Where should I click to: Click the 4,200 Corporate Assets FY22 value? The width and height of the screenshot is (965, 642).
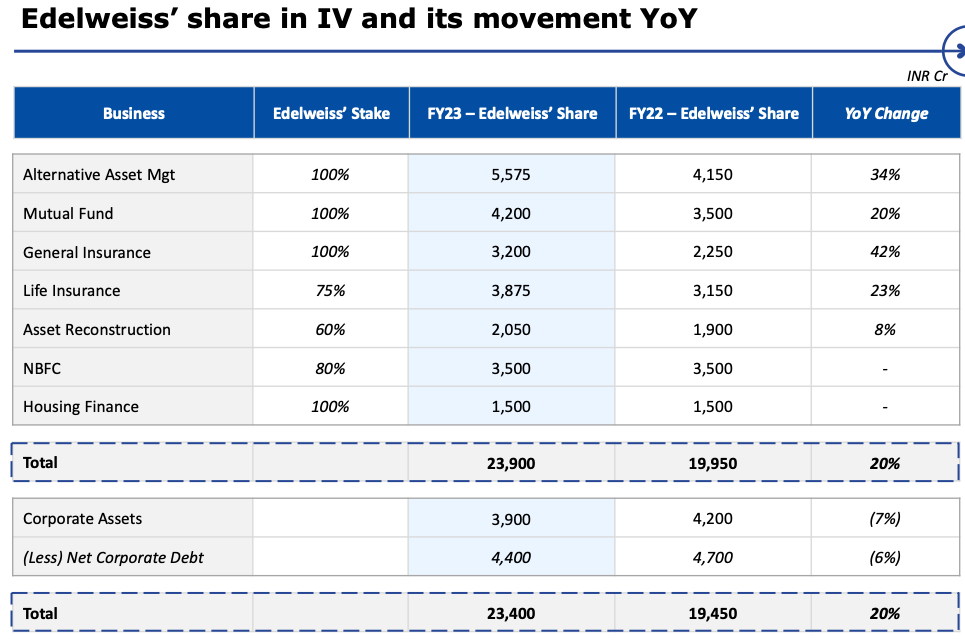click(x=713, y=518)
